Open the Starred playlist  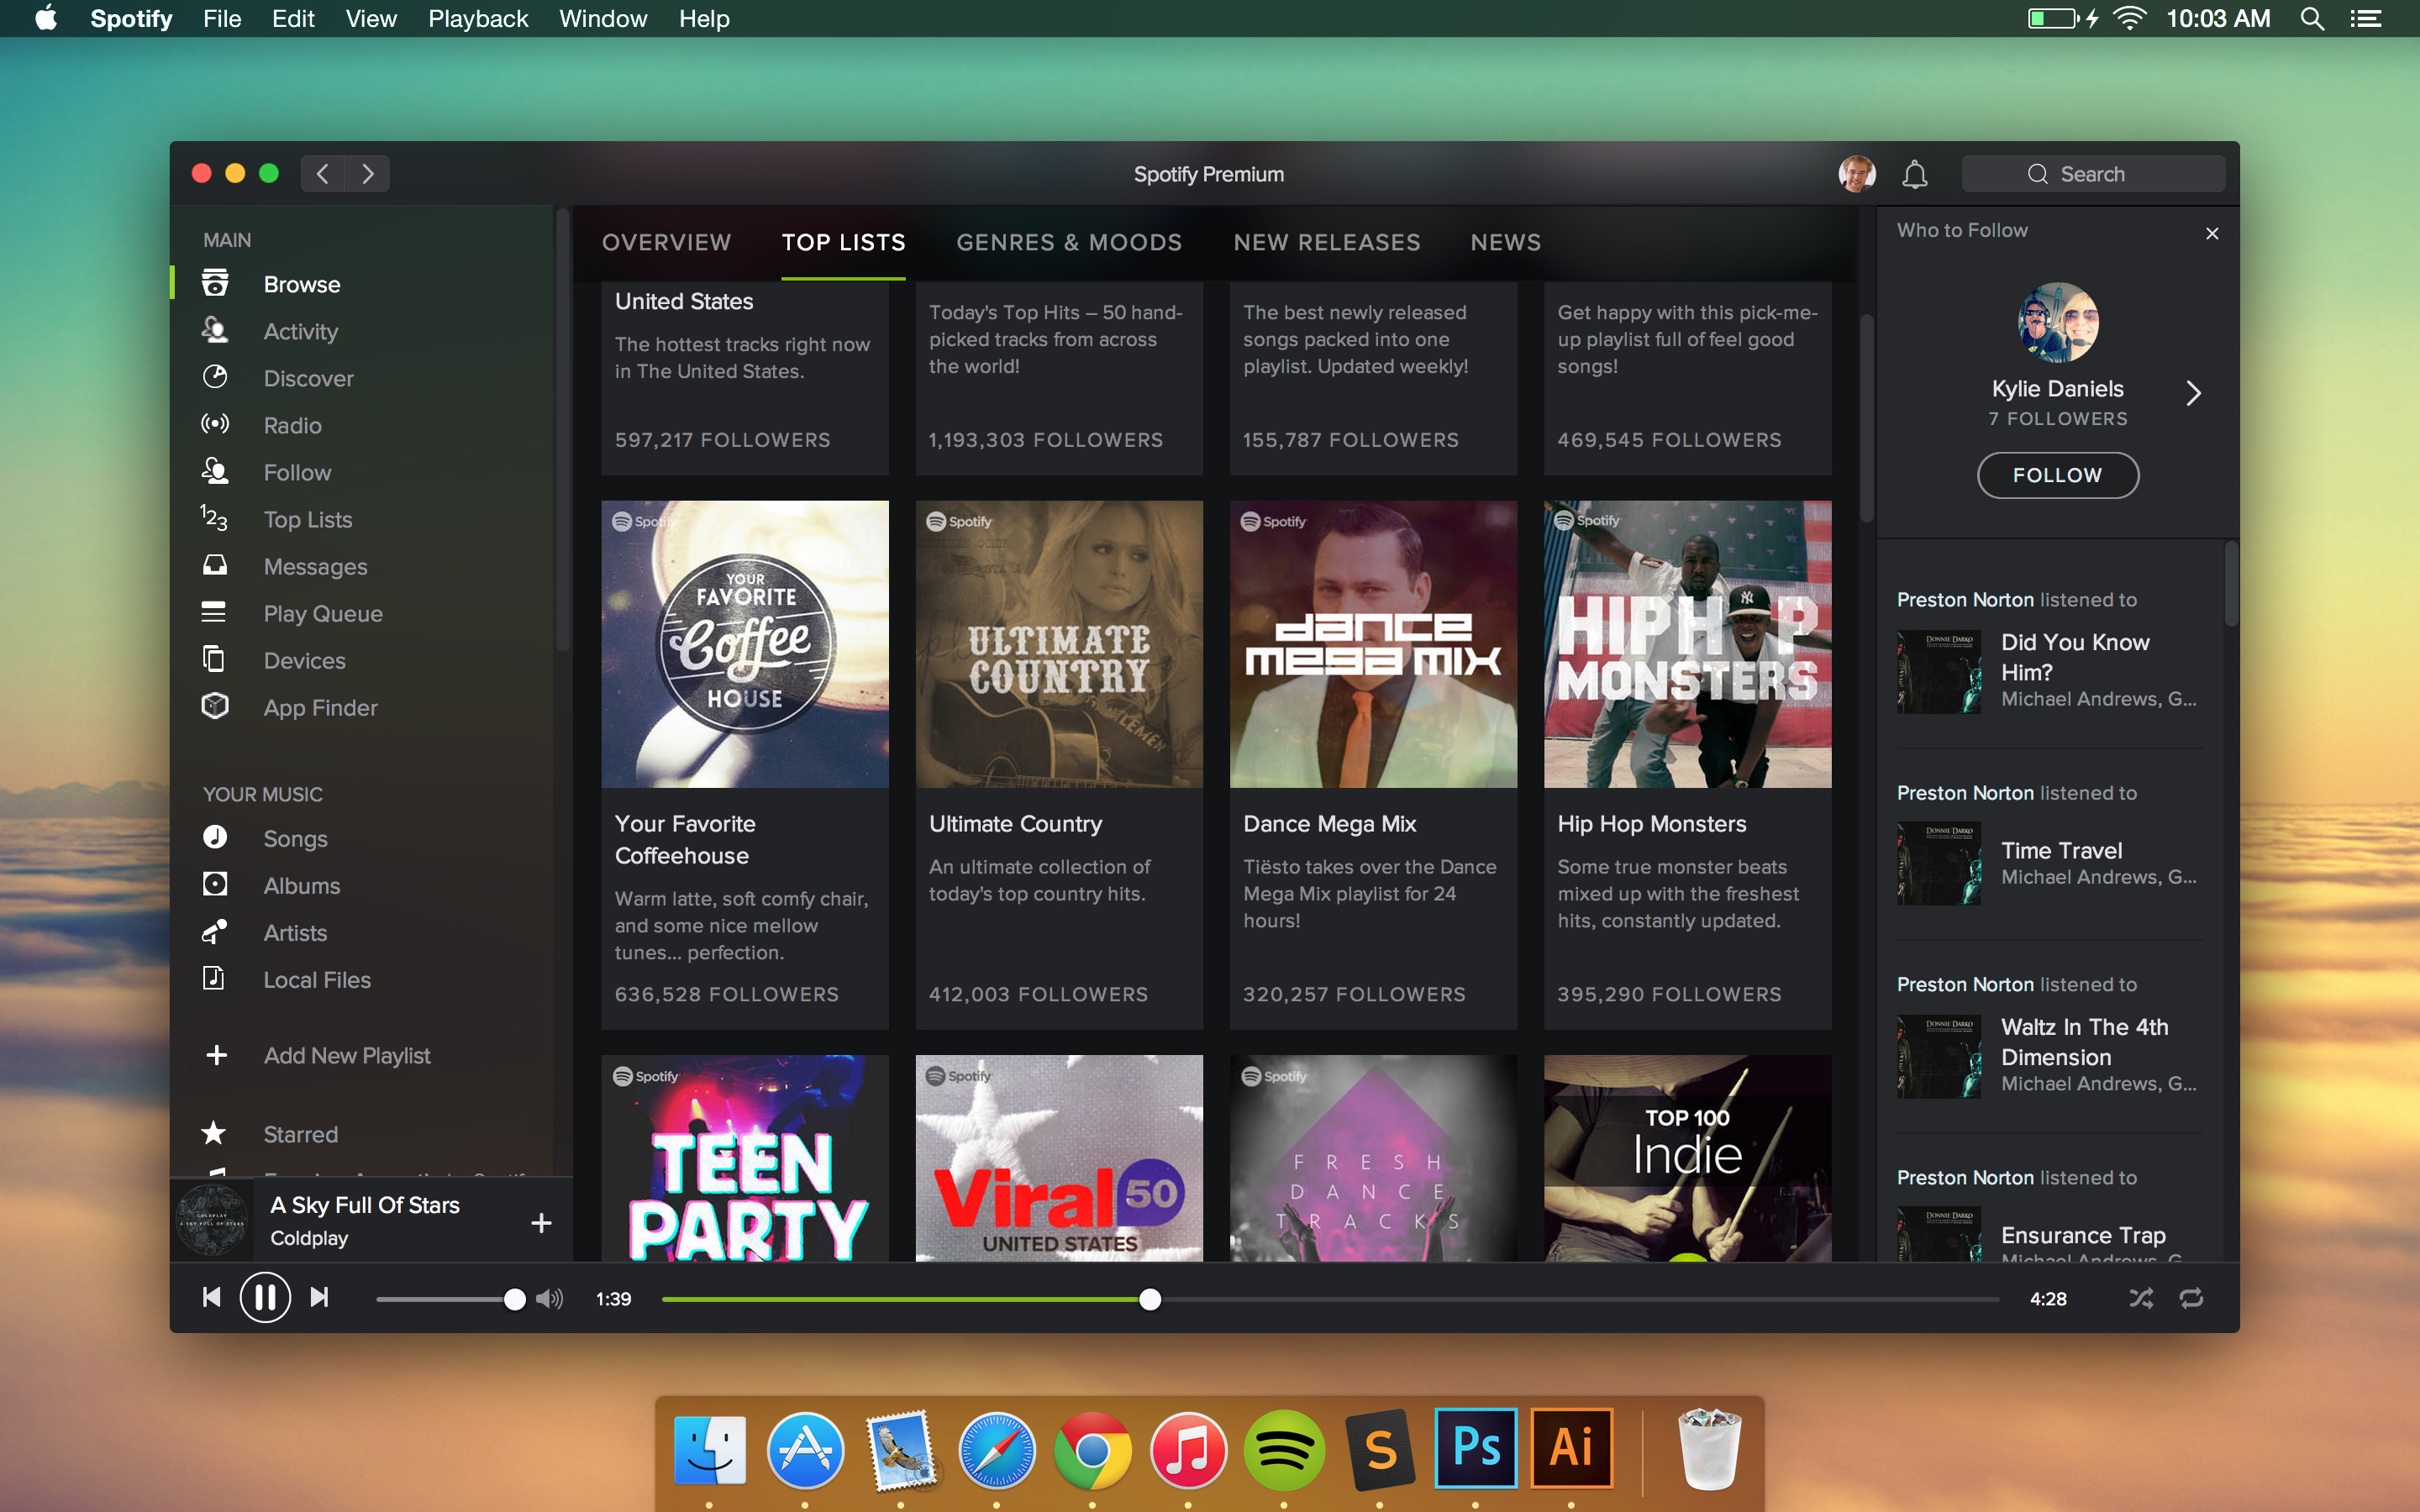(300, 1134)
